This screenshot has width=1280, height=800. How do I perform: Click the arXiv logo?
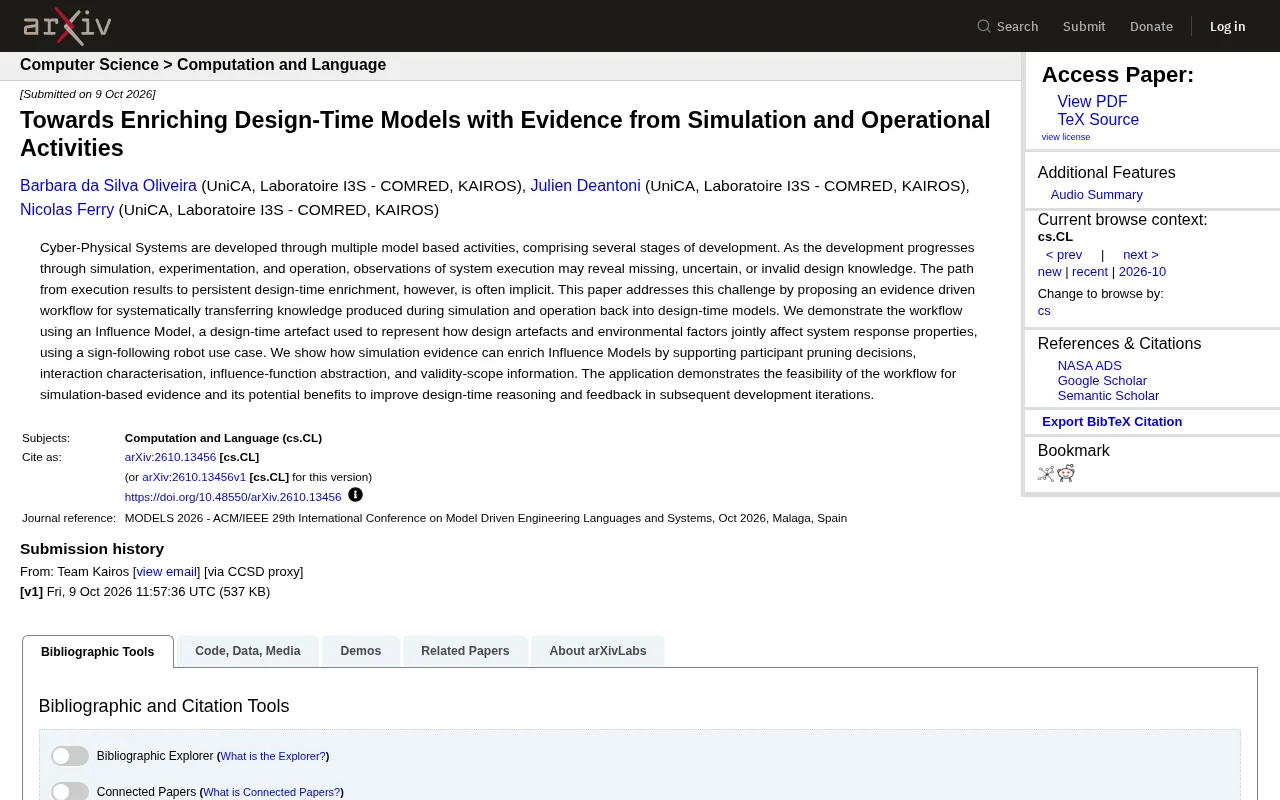click(67, 26)
